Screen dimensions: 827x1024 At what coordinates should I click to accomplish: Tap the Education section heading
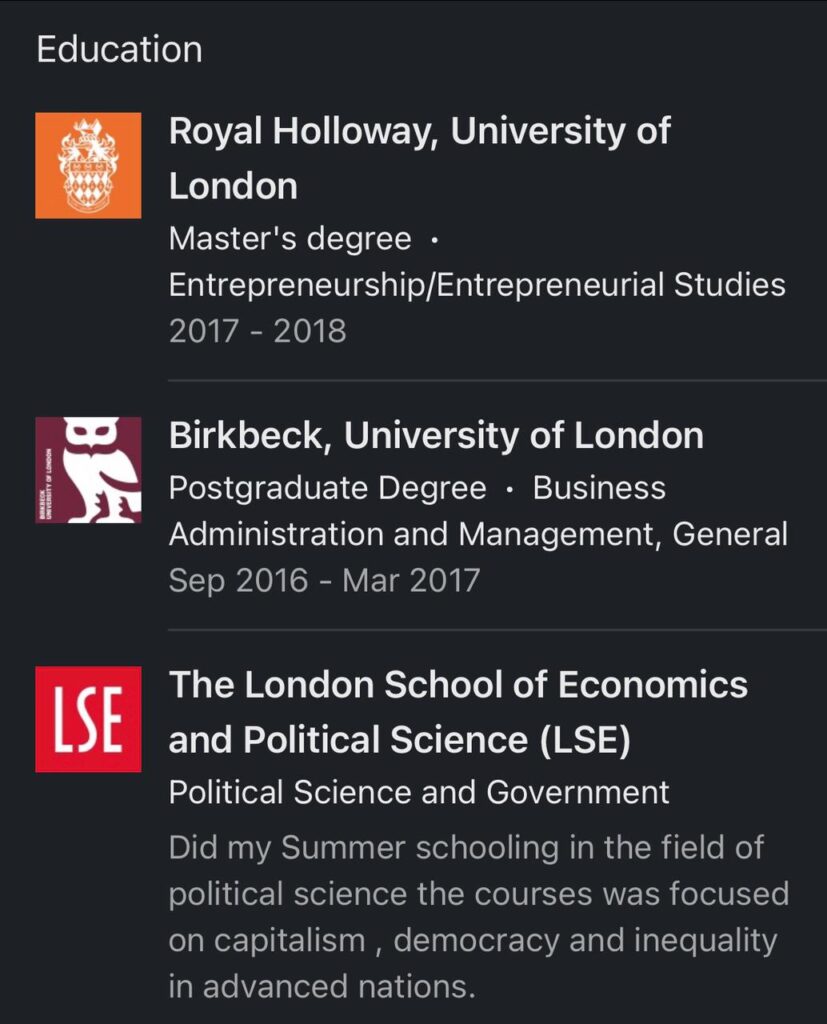tap(119, 49)
